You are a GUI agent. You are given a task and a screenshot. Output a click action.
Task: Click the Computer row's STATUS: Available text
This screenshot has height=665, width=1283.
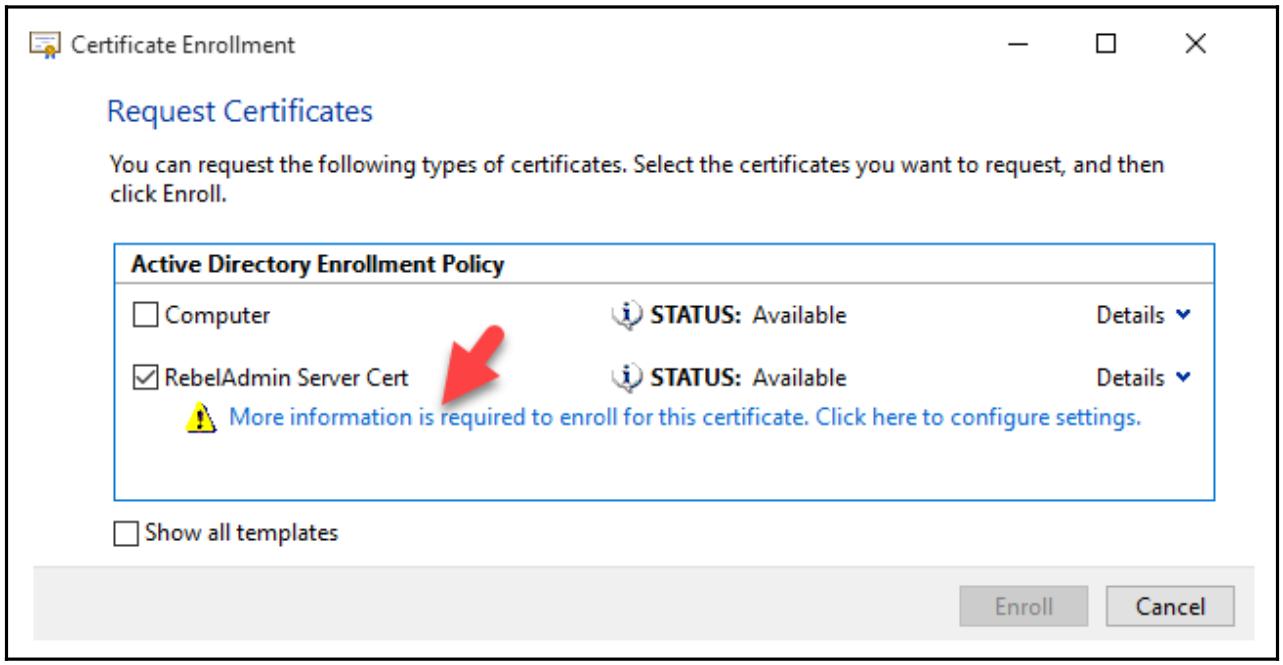(748, 316)
